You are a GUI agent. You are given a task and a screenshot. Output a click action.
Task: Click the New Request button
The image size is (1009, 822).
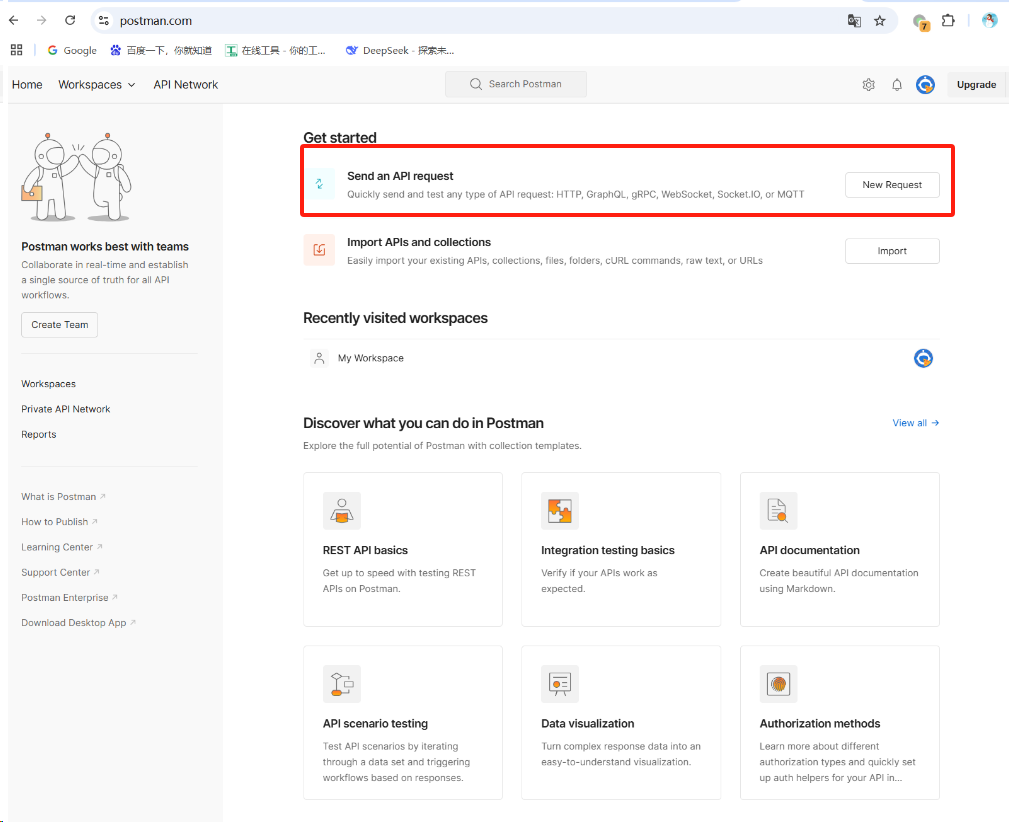[892, 185]
